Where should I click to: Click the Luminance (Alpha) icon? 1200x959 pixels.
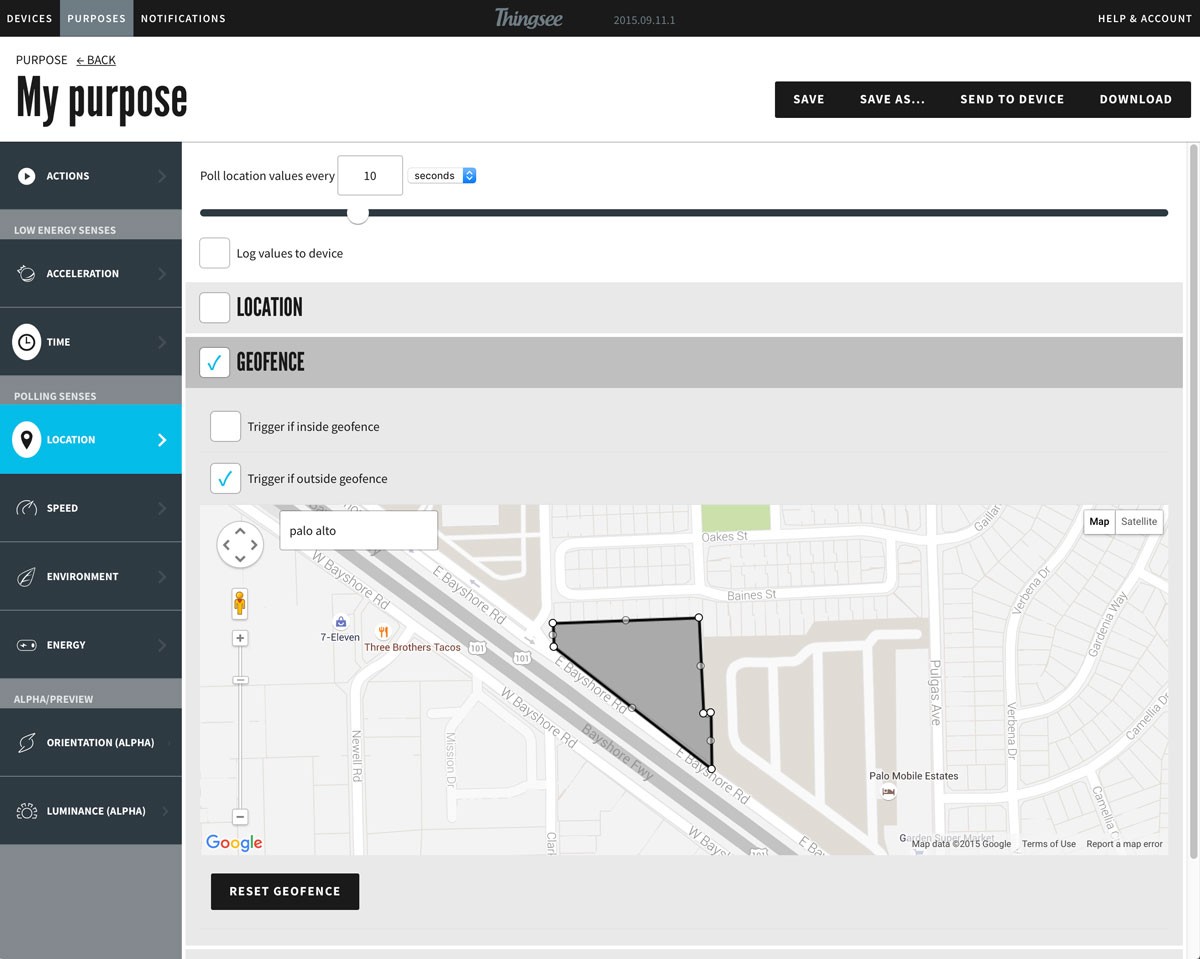[x=27, y=811]
